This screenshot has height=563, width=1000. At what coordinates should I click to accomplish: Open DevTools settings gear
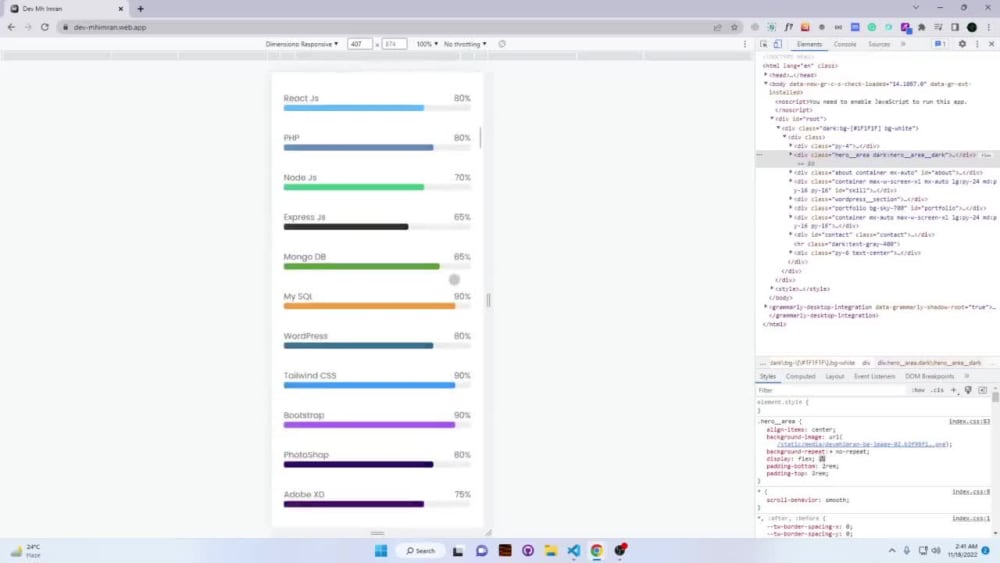coord(962,44)
